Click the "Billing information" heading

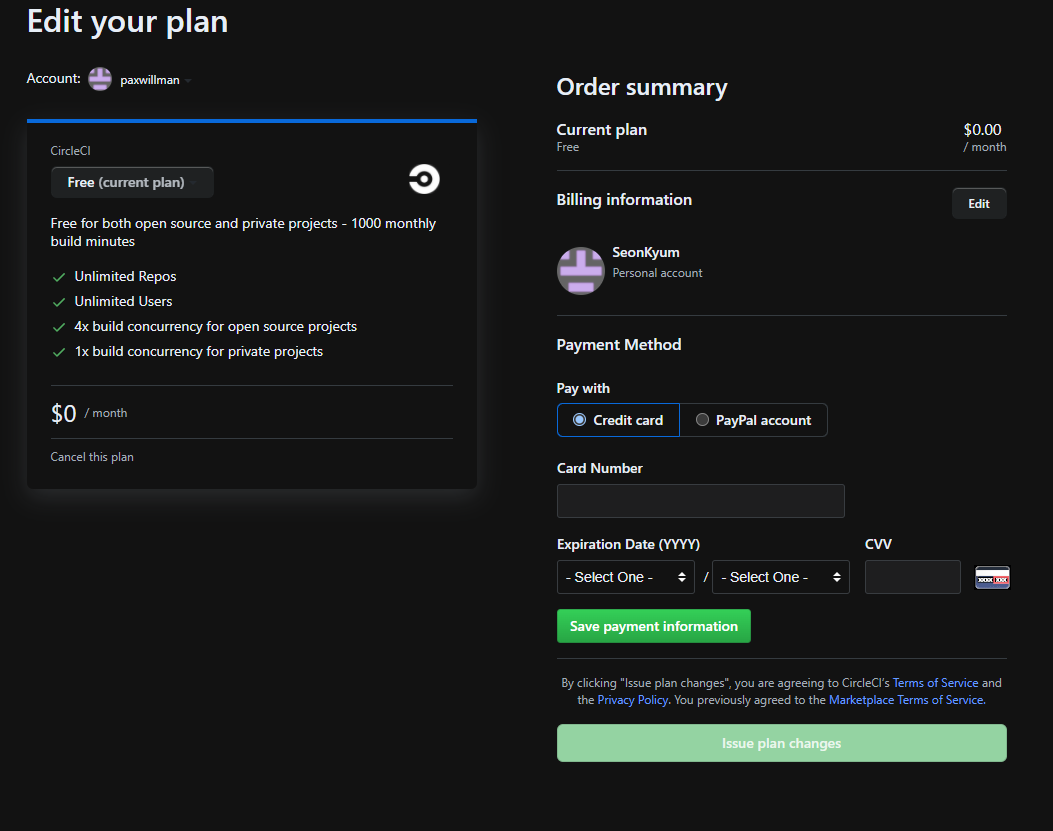[624, 200]
